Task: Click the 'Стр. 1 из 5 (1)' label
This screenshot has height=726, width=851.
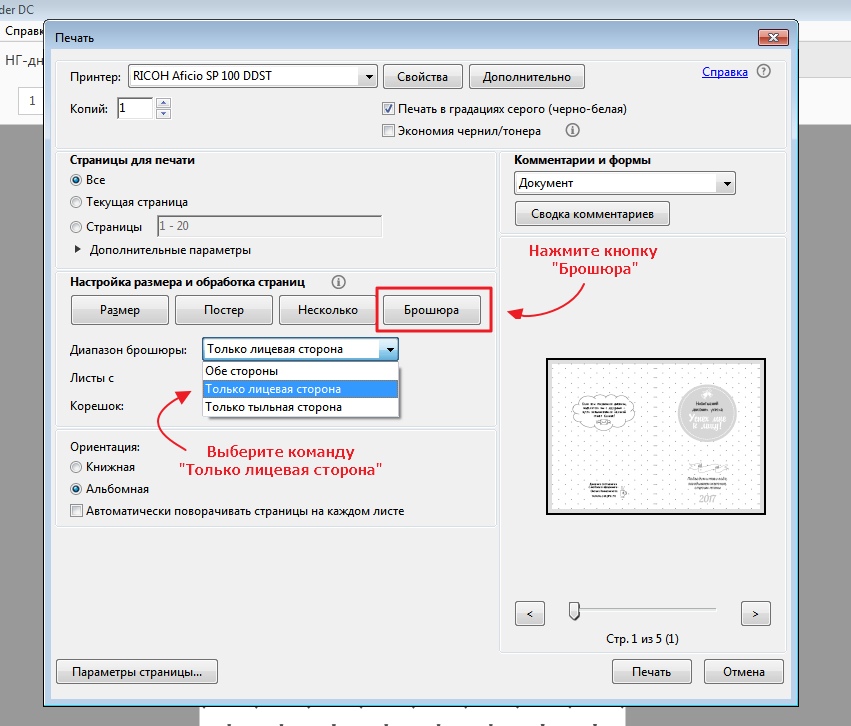Action: 642,639
